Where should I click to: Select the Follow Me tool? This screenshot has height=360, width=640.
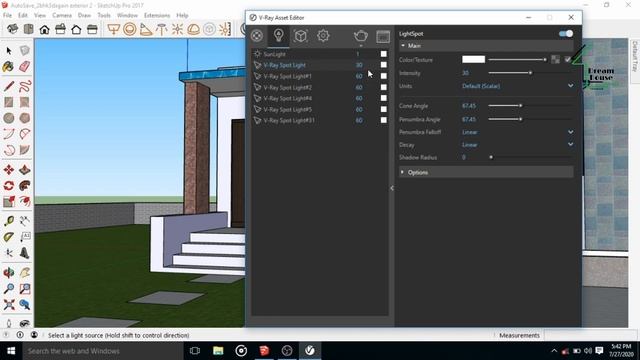pos(24,186)
